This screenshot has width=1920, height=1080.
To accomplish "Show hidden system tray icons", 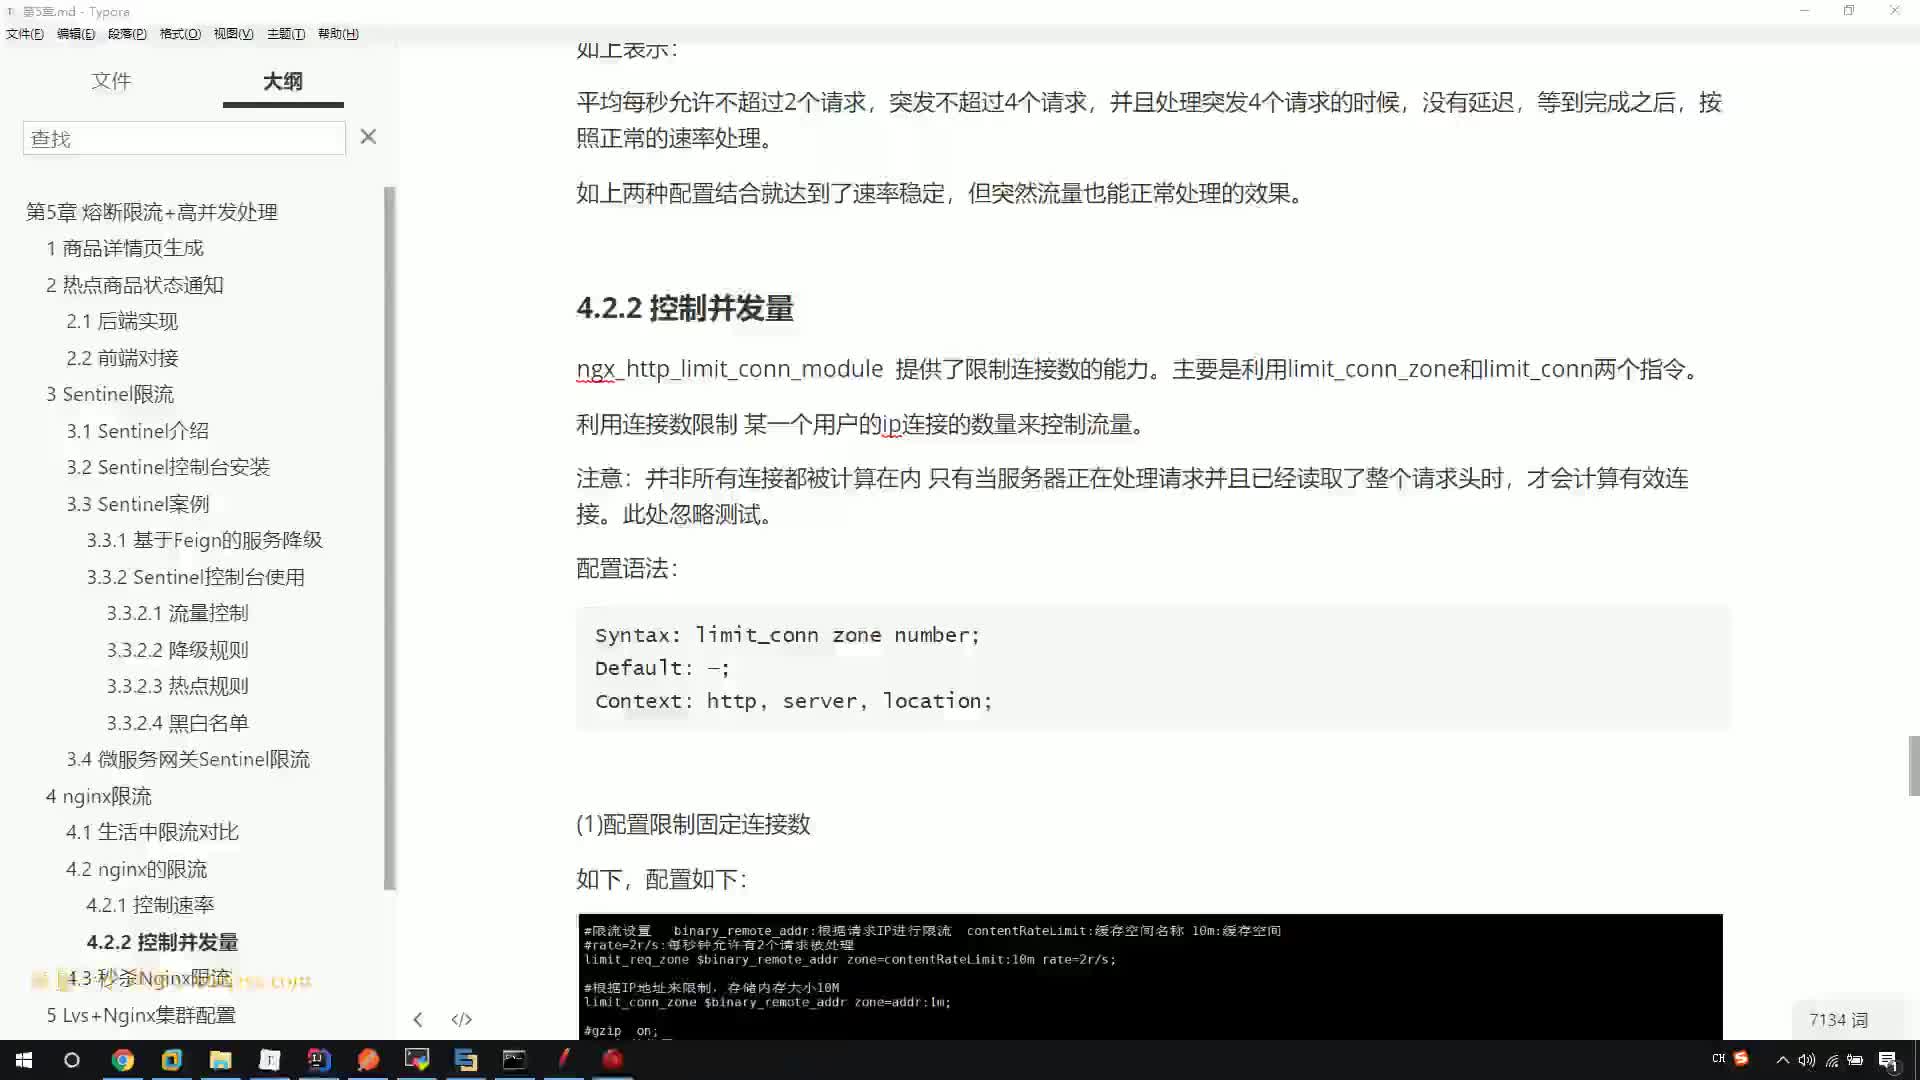I will tap(1782, 1060).
